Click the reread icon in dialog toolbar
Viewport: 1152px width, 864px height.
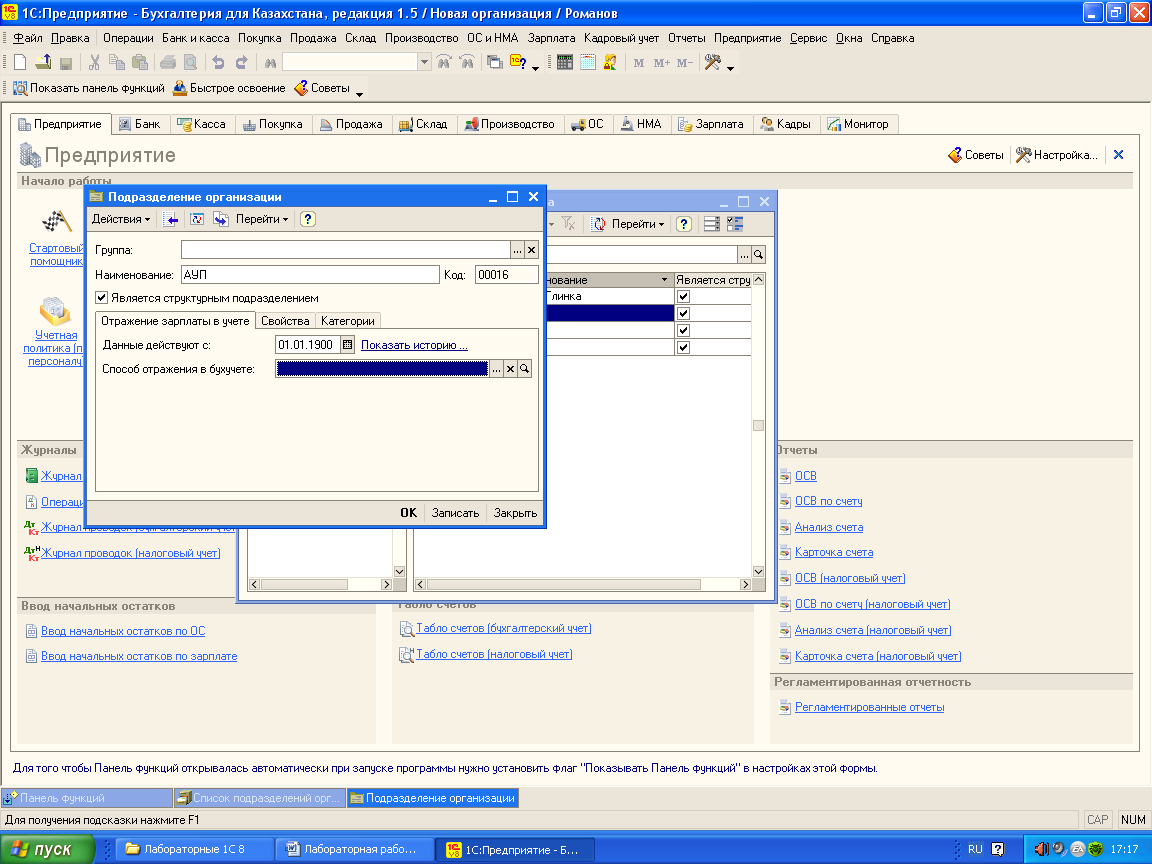(196, 219)
